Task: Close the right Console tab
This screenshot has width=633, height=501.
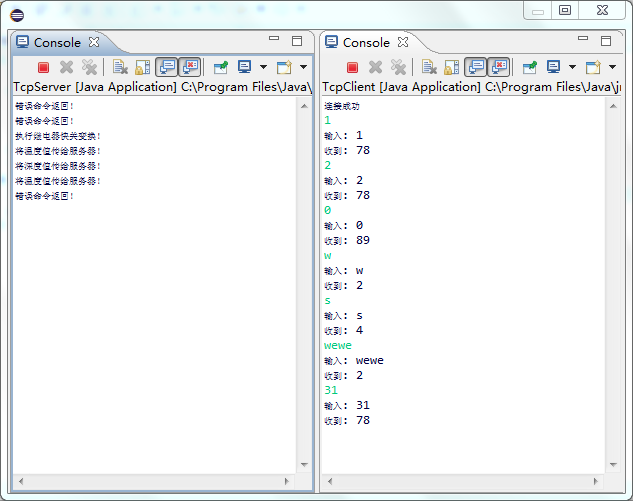Action: click(403, 42)
